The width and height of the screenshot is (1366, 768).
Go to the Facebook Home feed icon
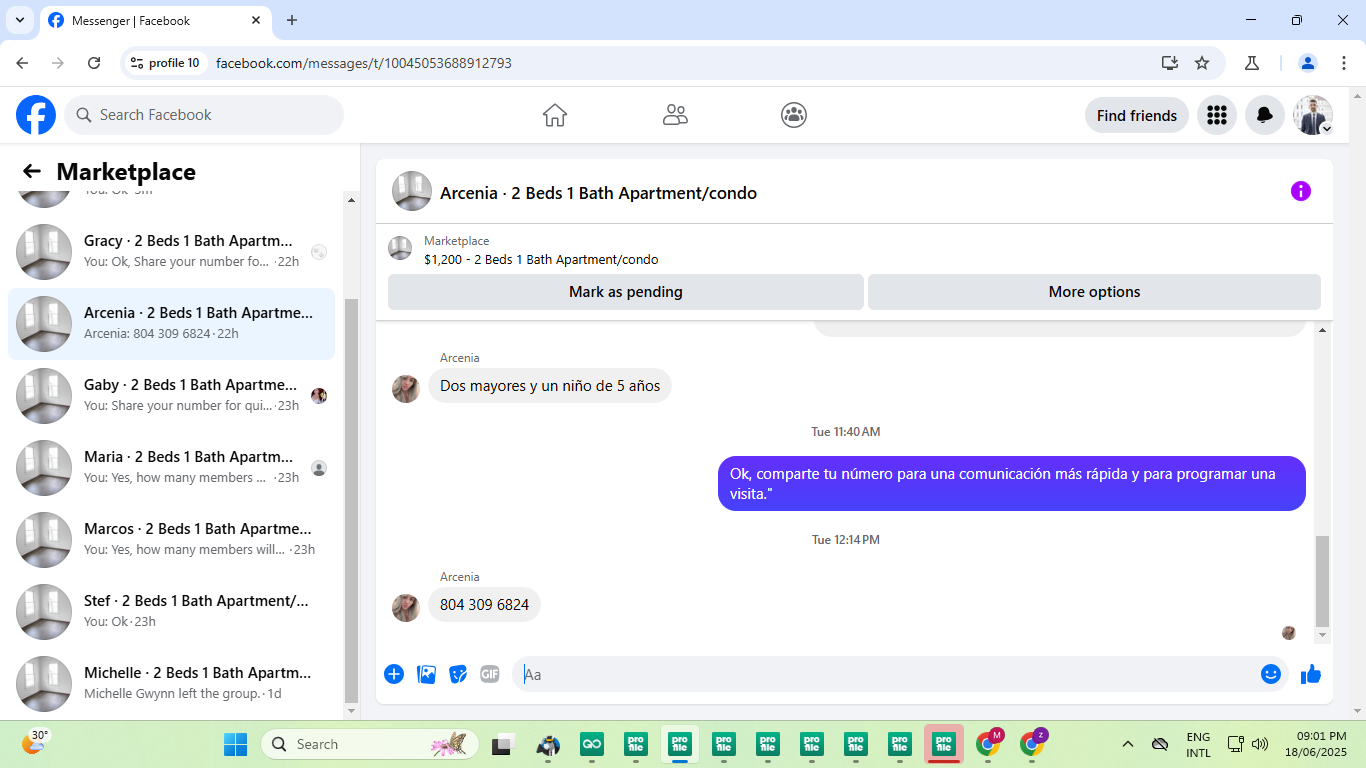tap(555, 115)
